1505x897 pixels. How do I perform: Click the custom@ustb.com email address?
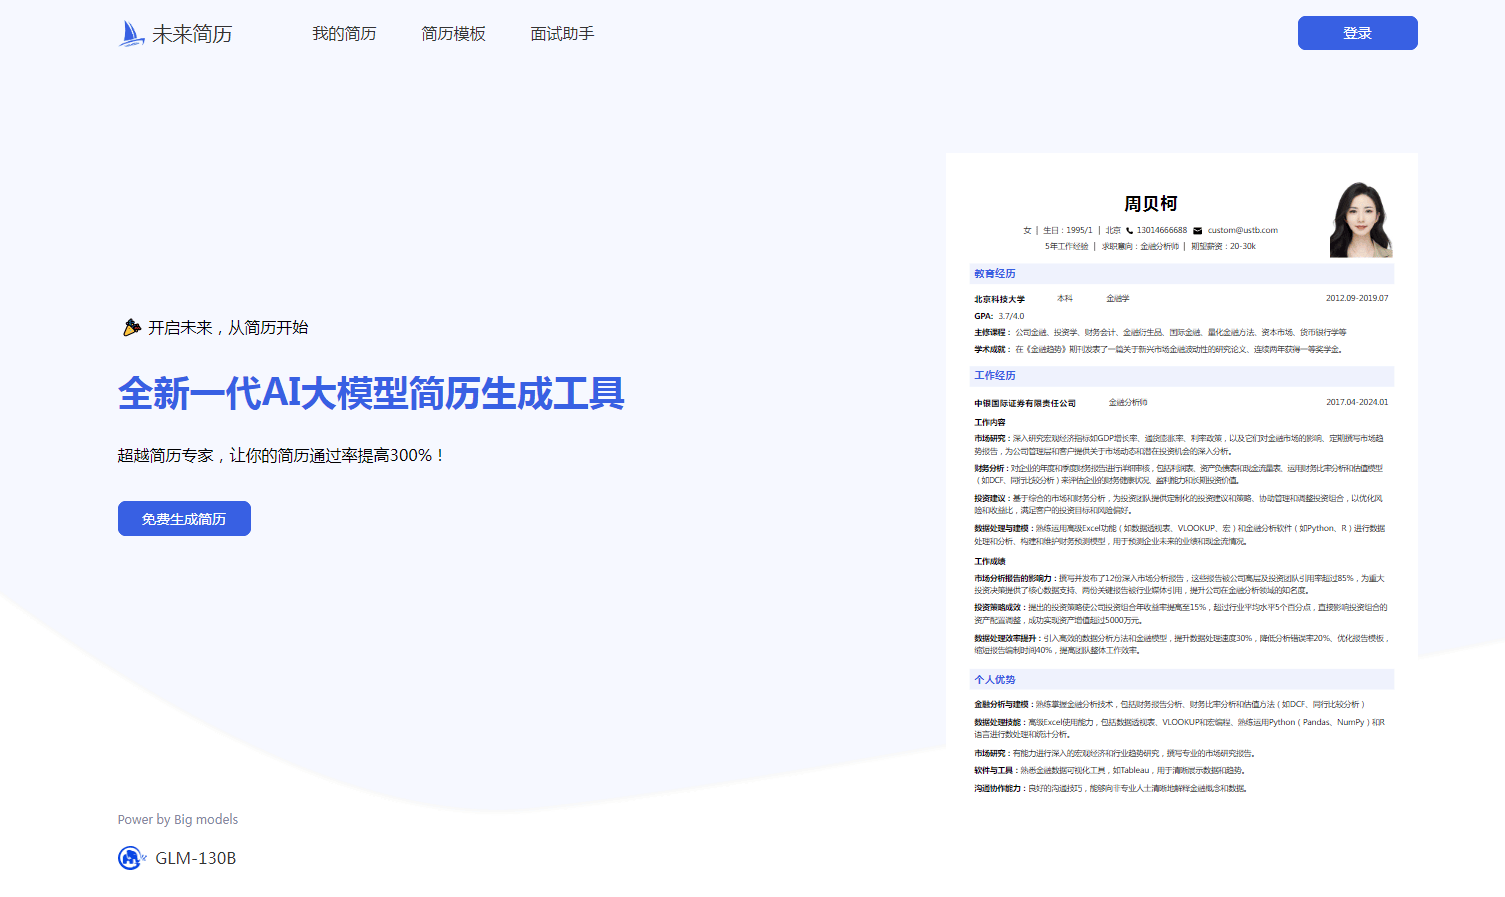(1242, 231)
